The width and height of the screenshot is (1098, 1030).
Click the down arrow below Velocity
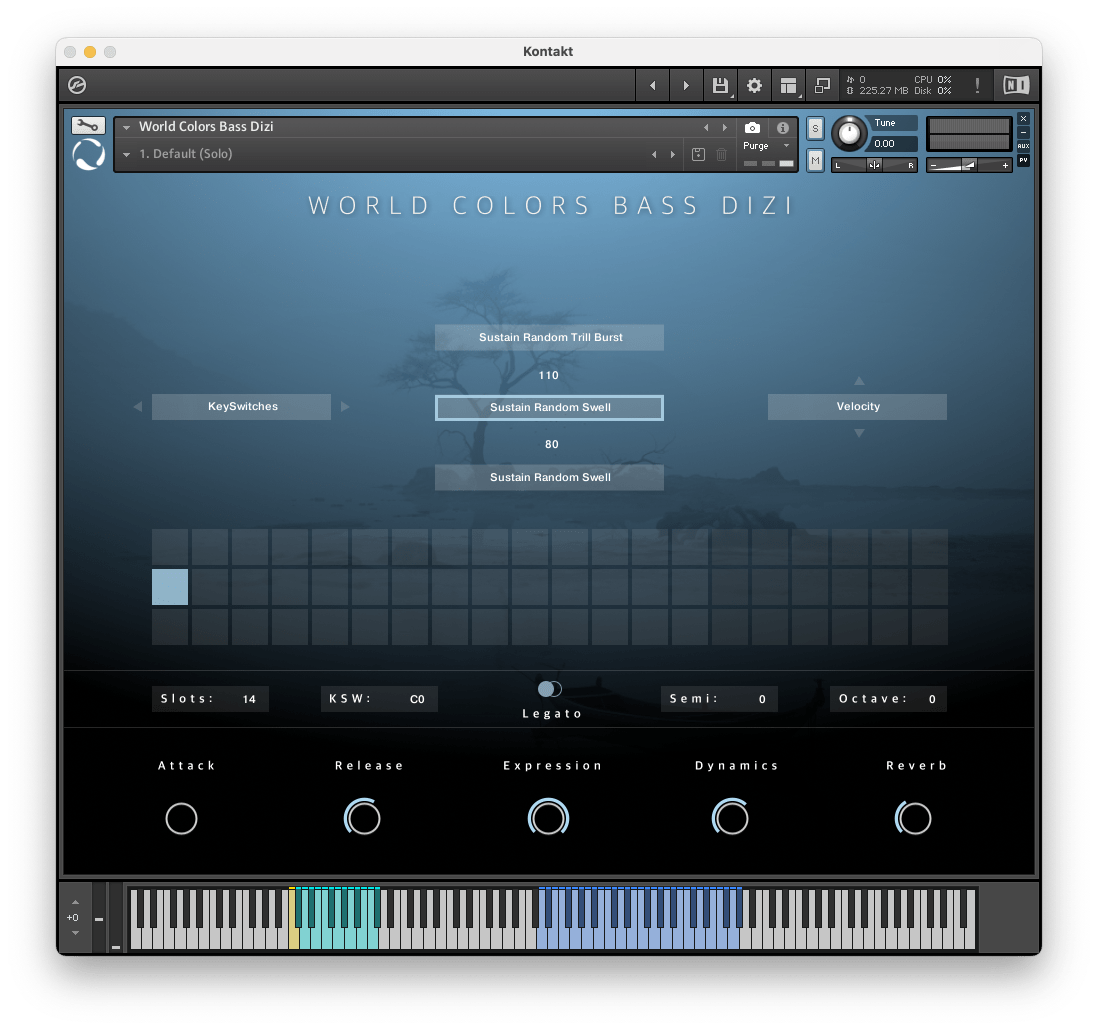point(859,433)
